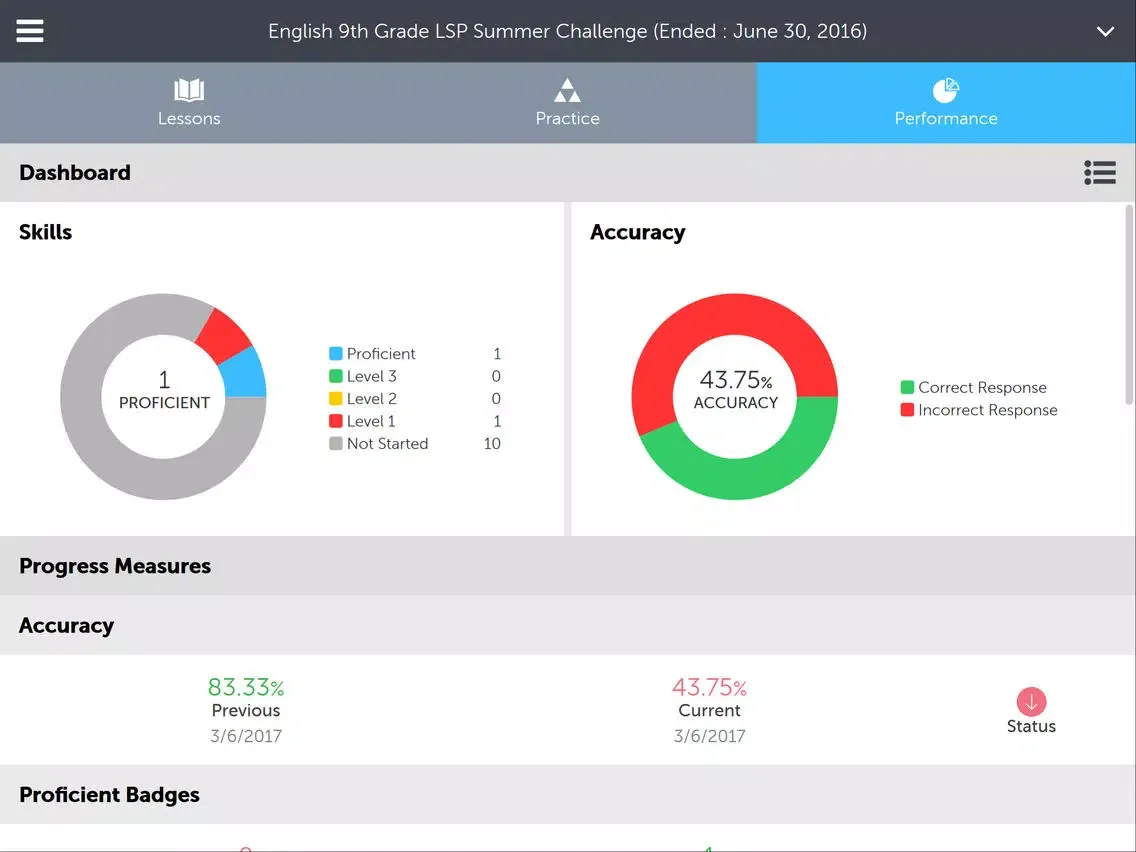
Task: Click the vertical scrollbar on the right
Action: (x=1130, y=300)
